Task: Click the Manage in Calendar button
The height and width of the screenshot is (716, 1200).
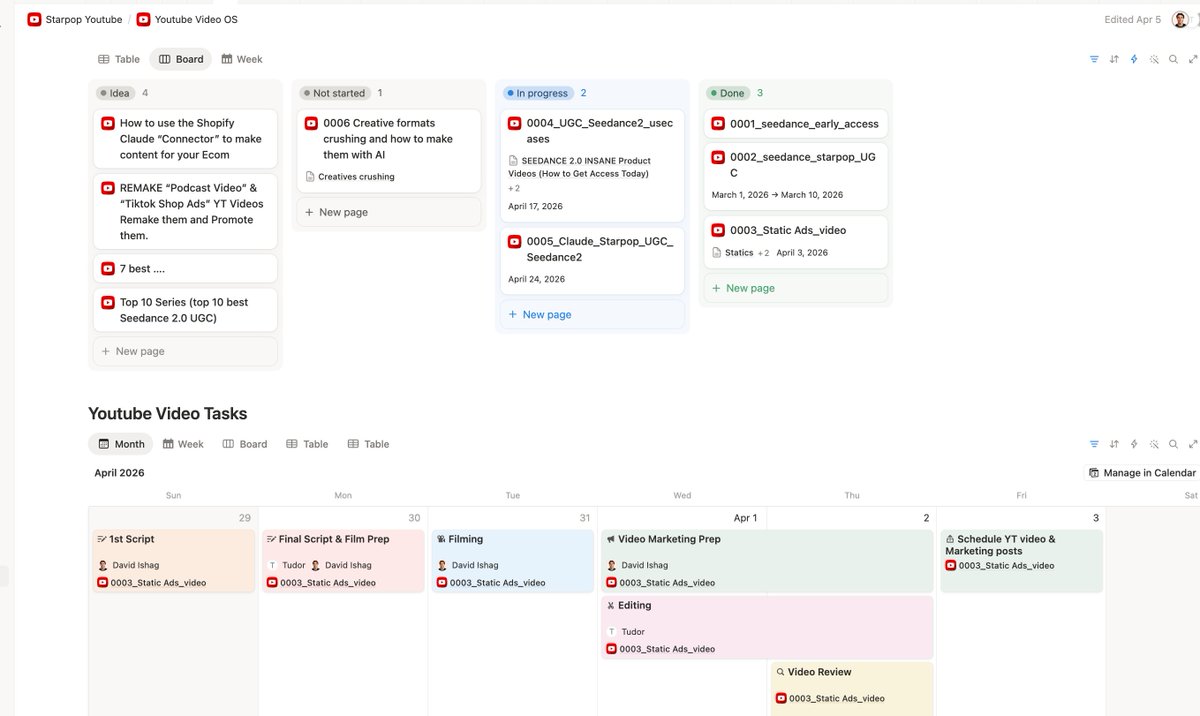Action: [1142, 473]
